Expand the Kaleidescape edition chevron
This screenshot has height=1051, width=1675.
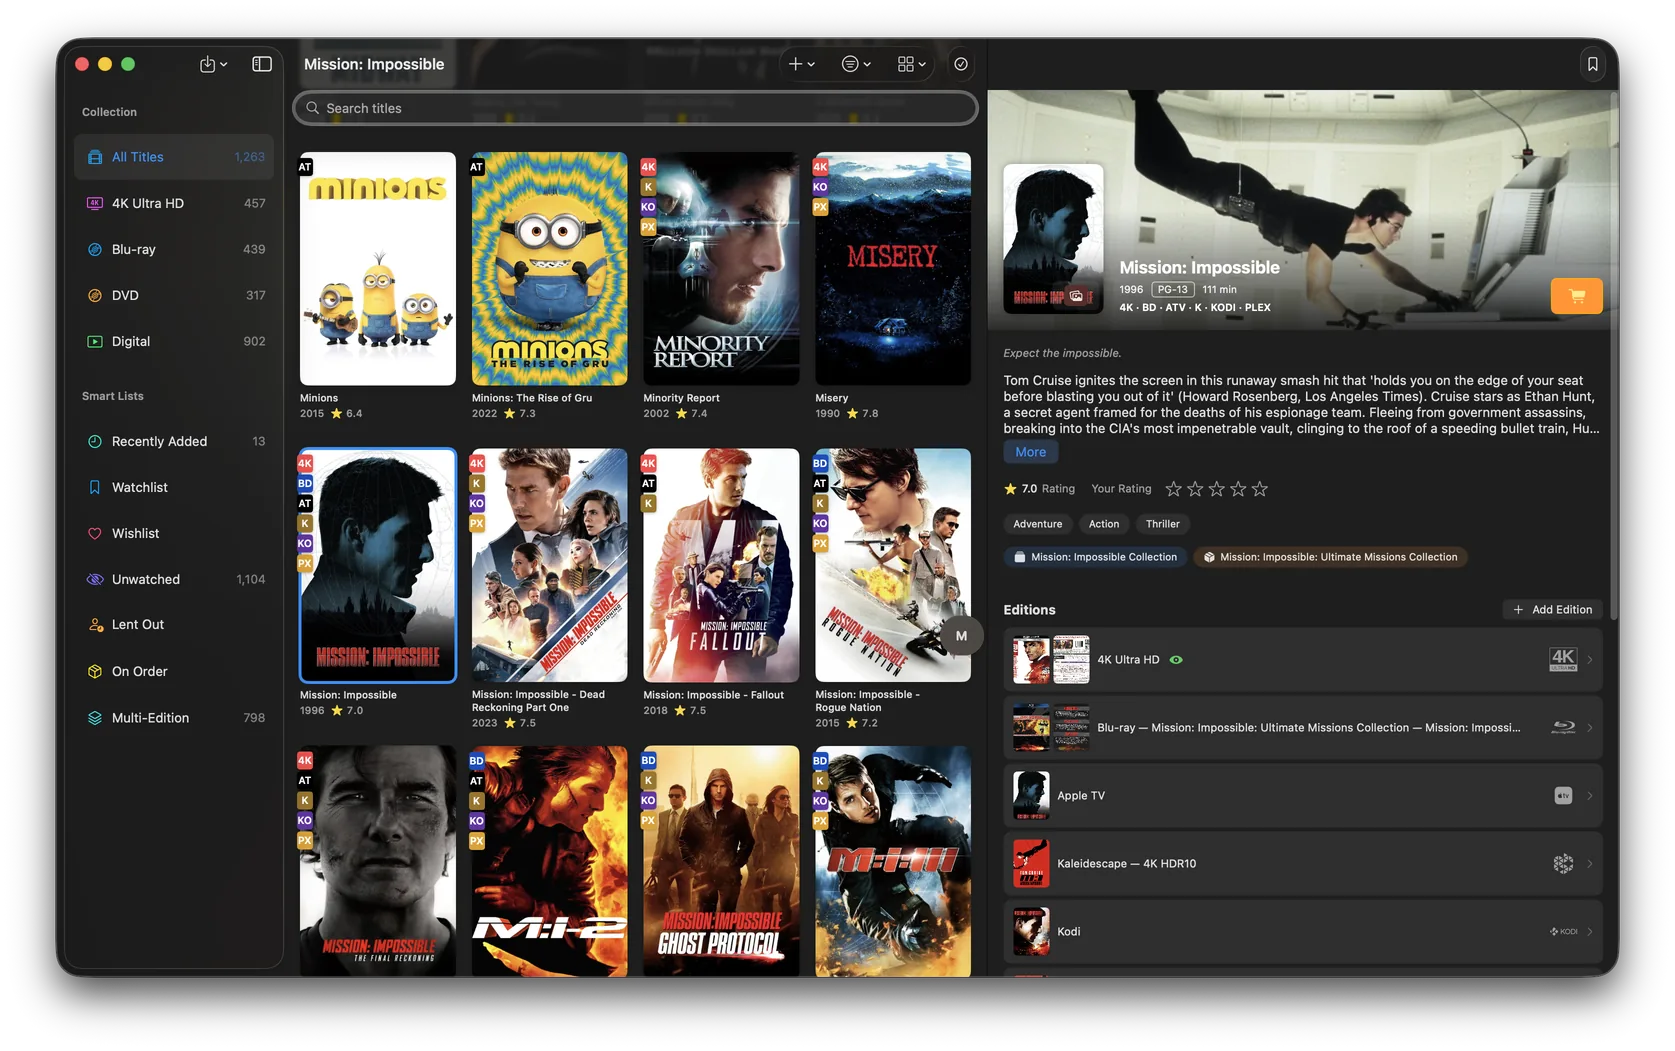[1590, 863]
